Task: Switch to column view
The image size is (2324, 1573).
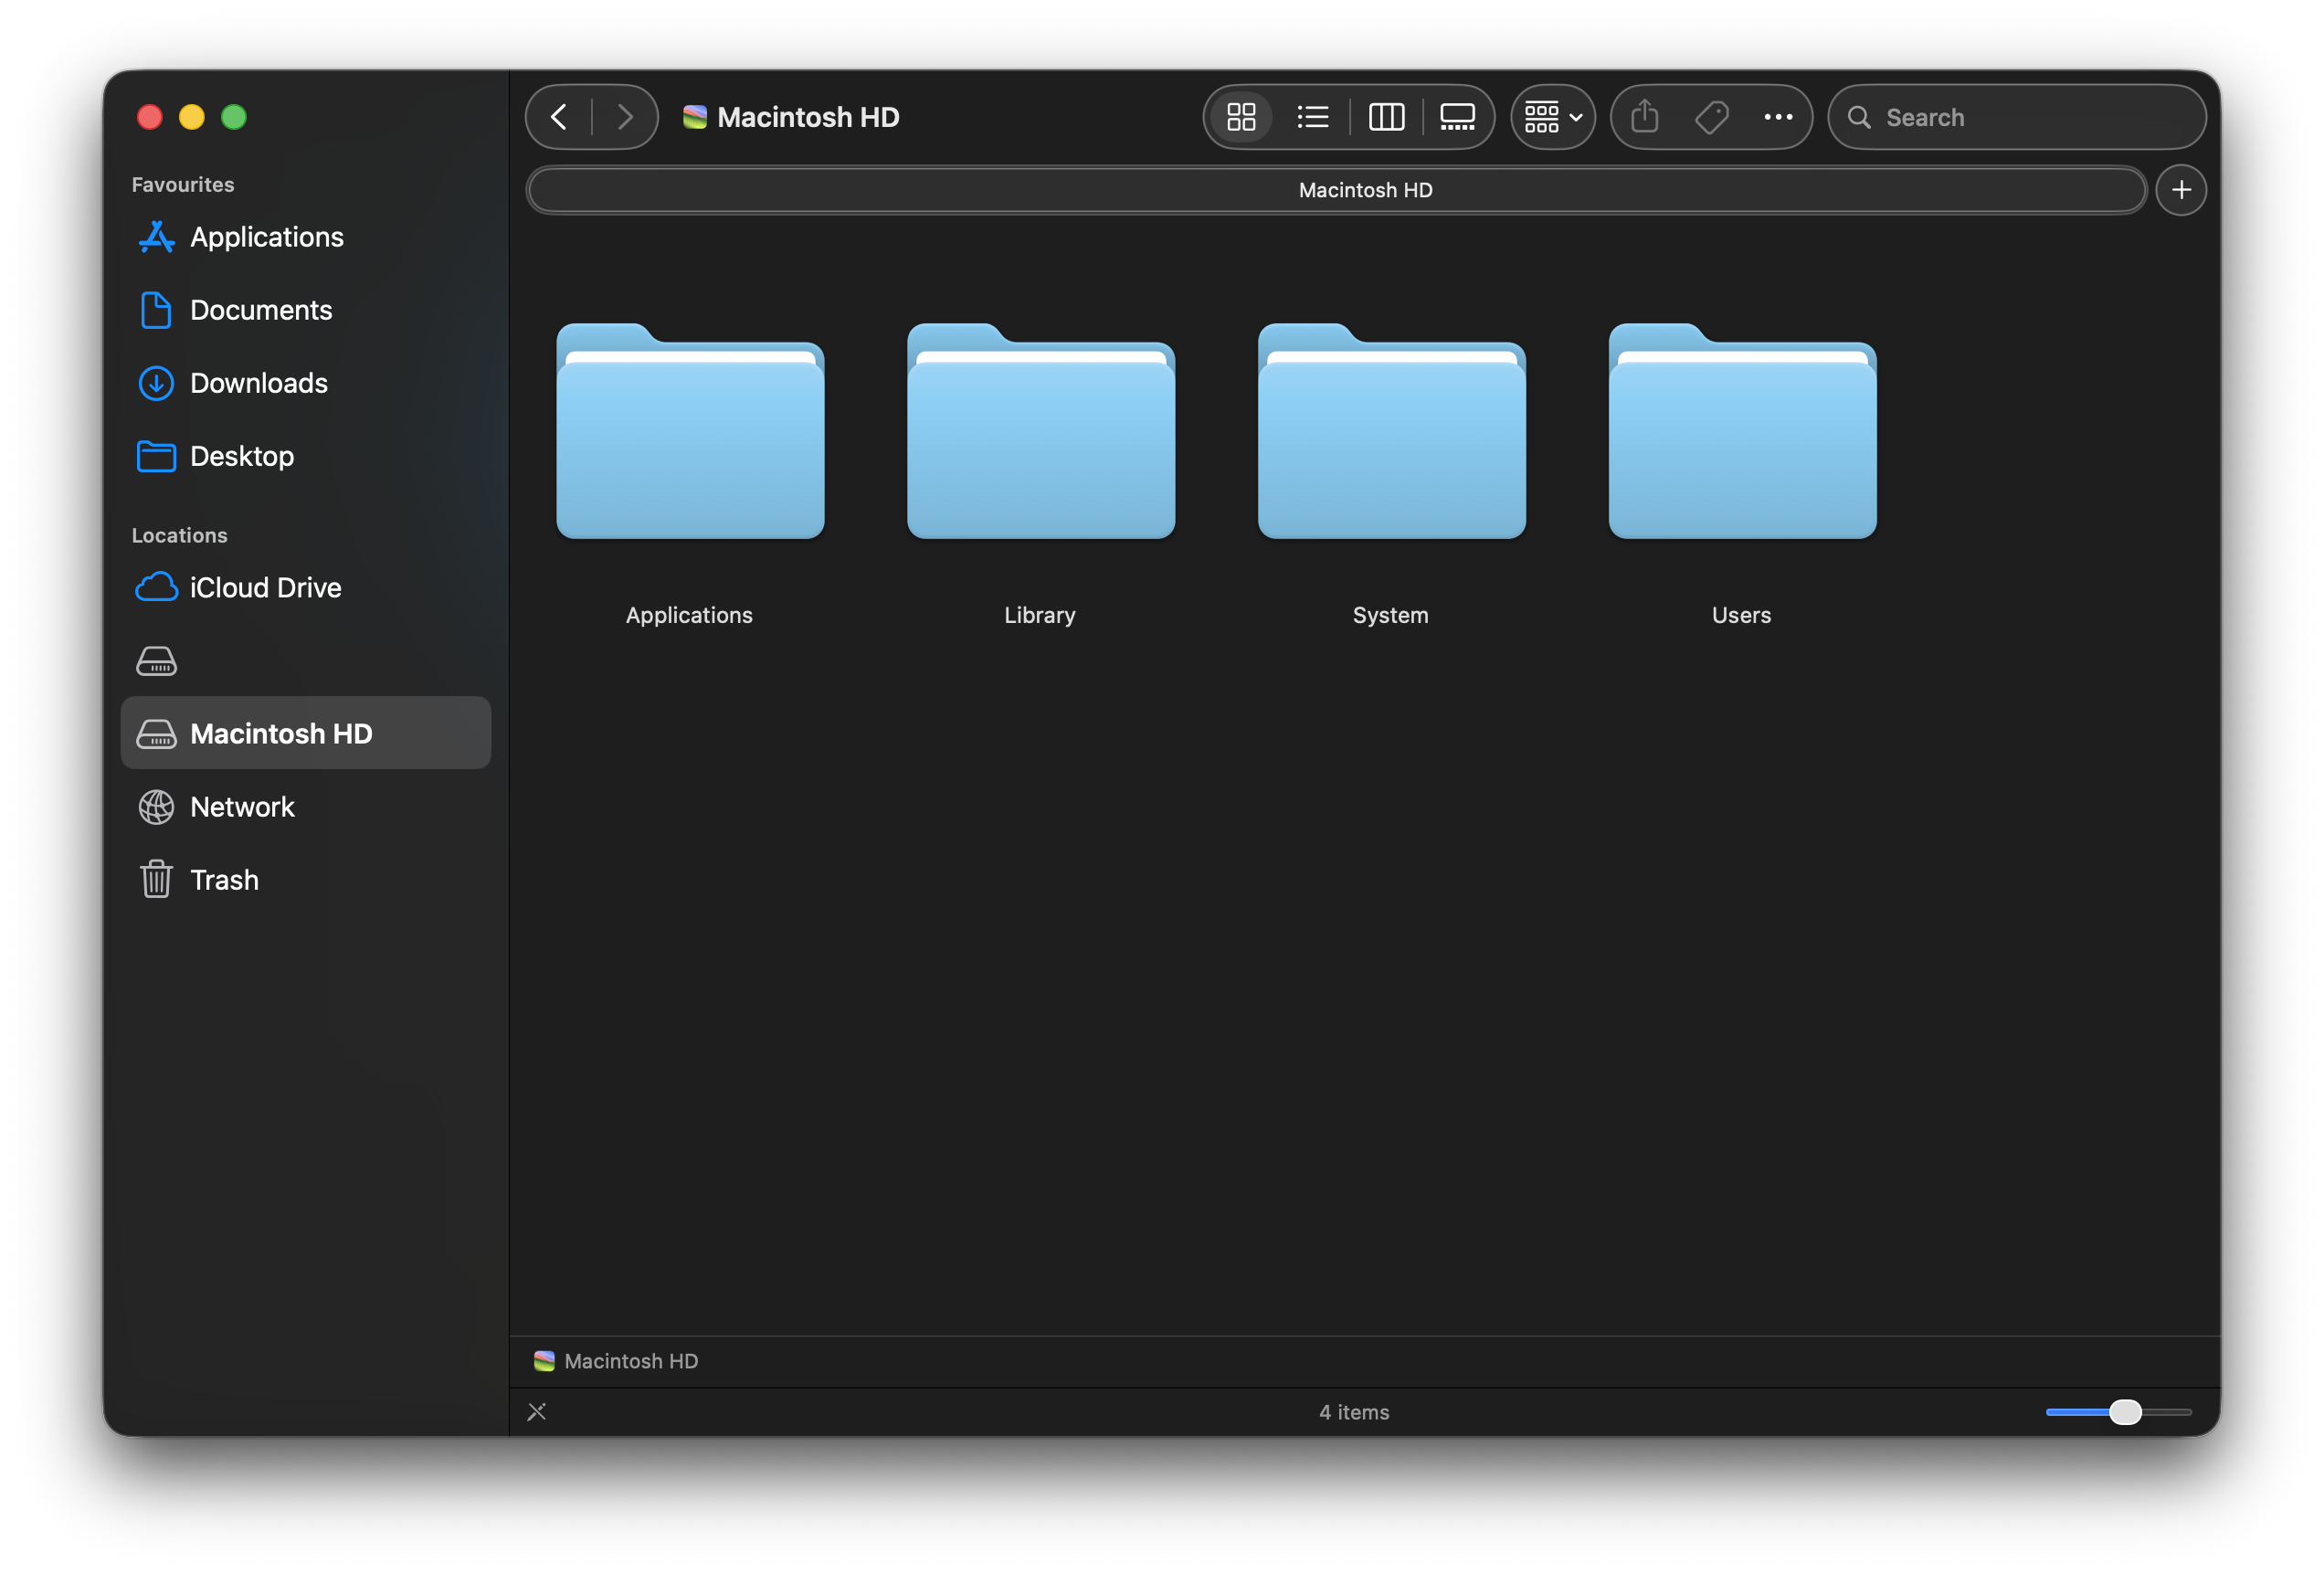Action: (1386, 117)
